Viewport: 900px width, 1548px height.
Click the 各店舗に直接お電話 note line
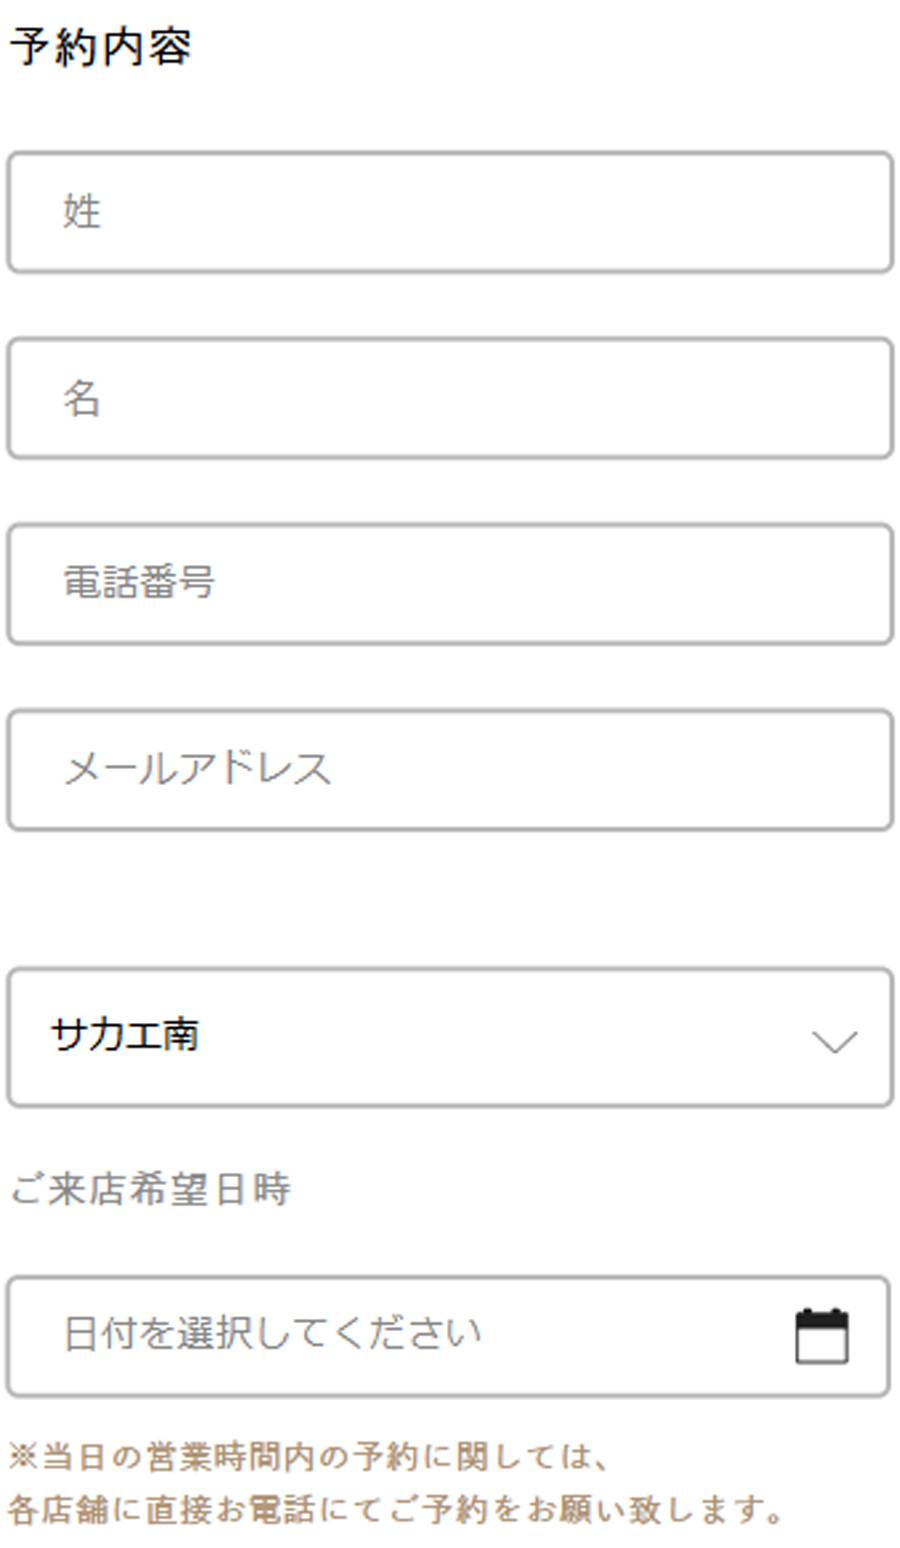pos(395,1508)
